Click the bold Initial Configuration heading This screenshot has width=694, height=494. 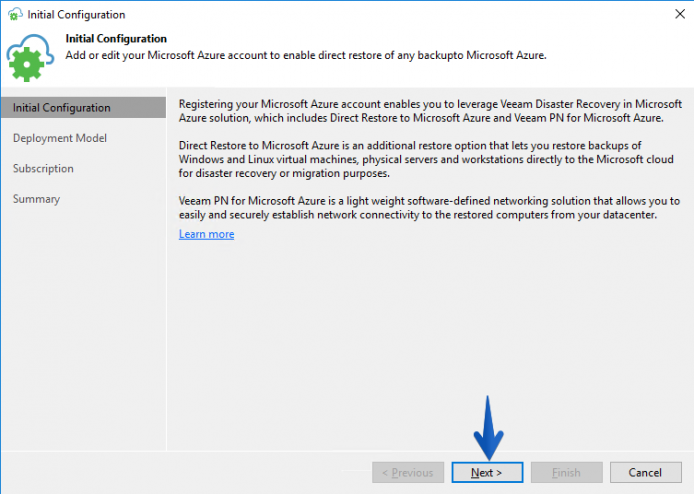tap(116, 39)
